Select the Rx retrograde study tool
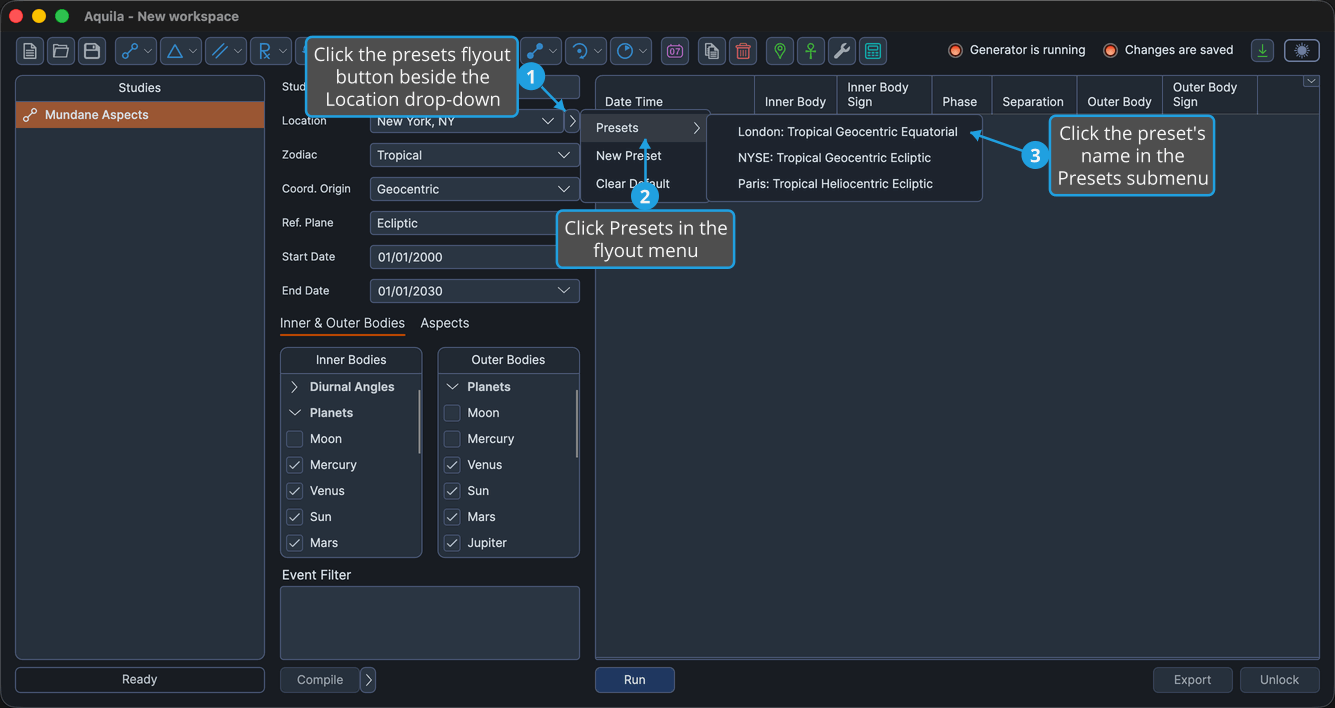 pyautogui.click(x=265, y=51)
